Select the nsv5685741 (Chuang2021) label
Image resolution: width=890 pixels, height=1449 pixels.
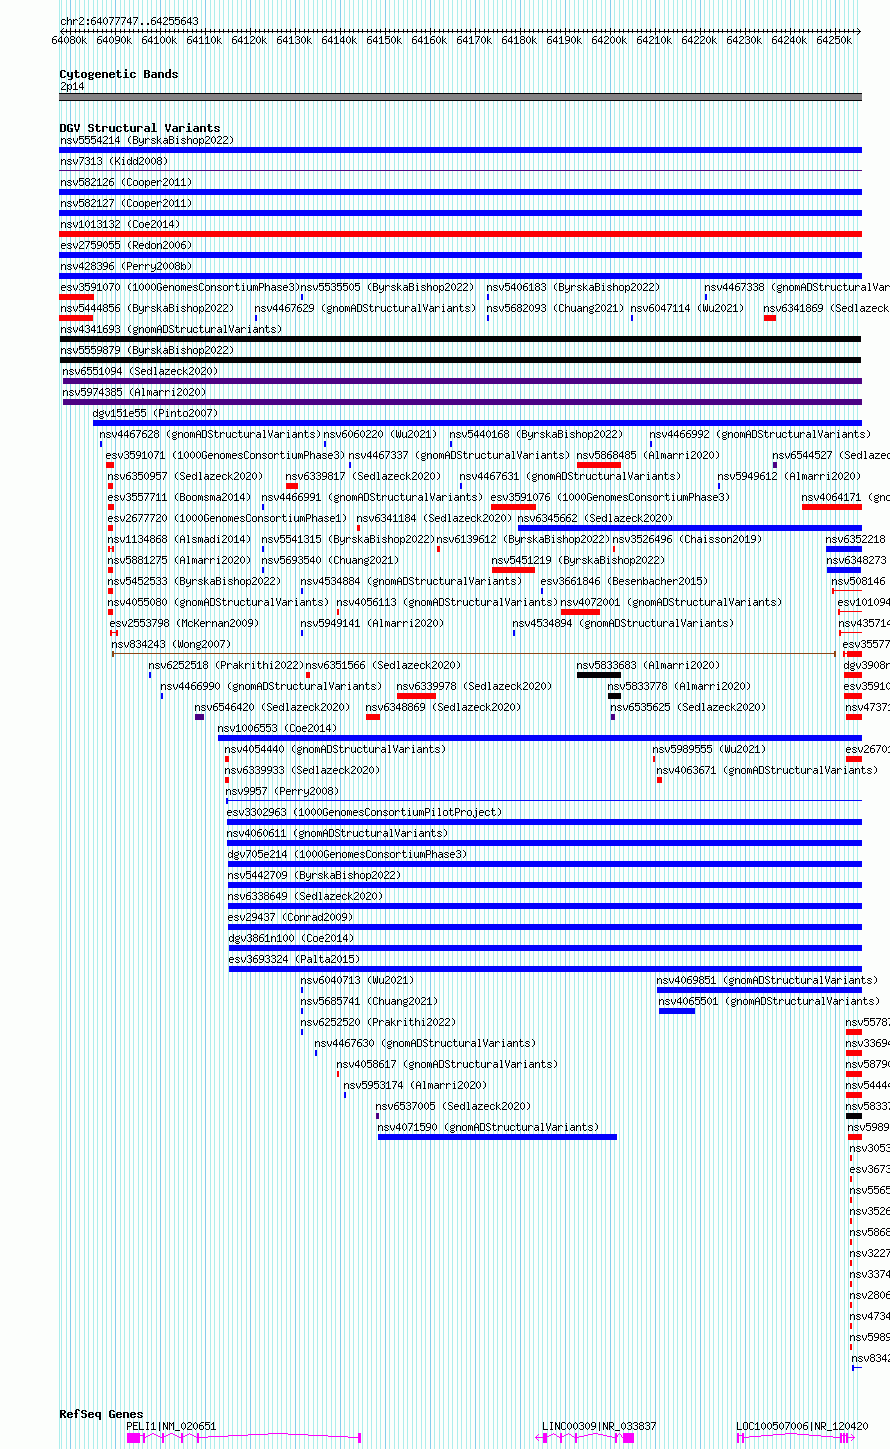369,1001
